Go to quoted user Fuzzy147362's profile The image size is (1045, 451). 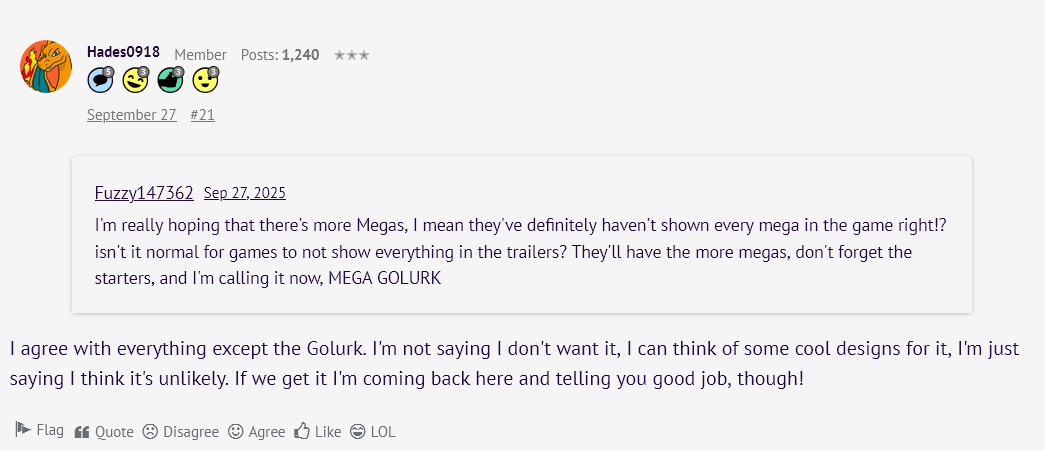[x=143, y=193]
